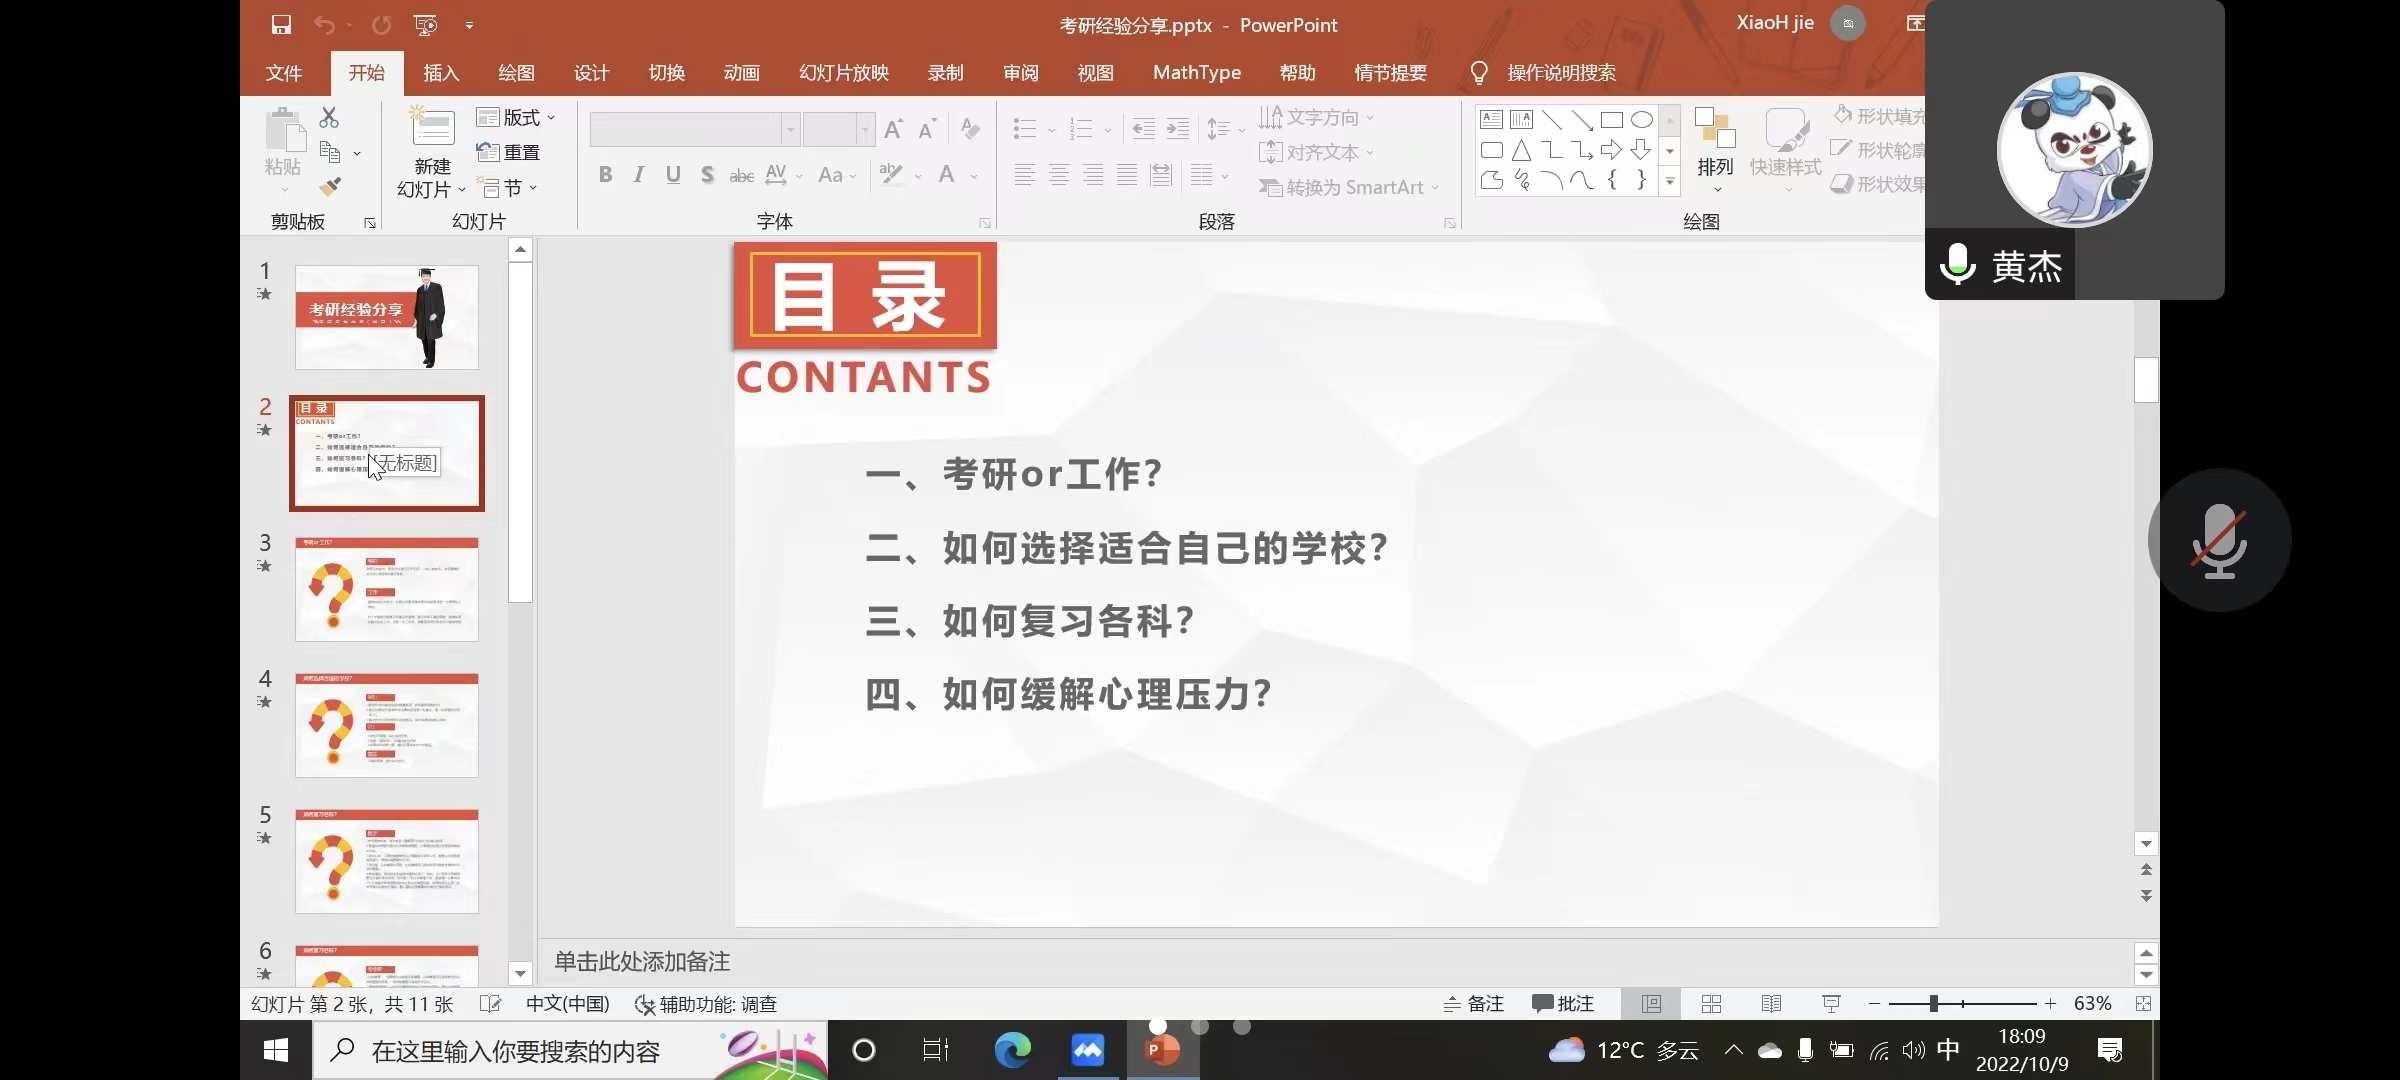Apply 快速样式 quick styles
The height and width of the screenshot is (1080, 2400).
[x=1786, y=148]
